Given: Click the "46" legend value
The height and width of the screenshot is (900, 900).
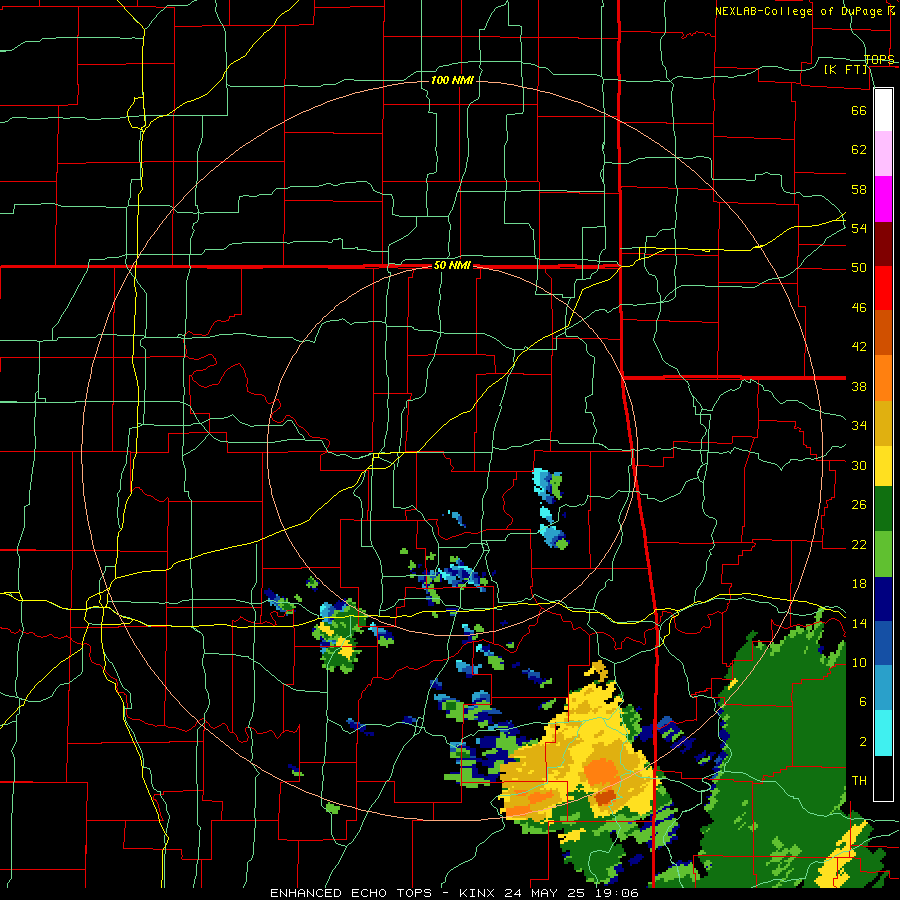Looking at the screenshot, I should click(859, 308).
